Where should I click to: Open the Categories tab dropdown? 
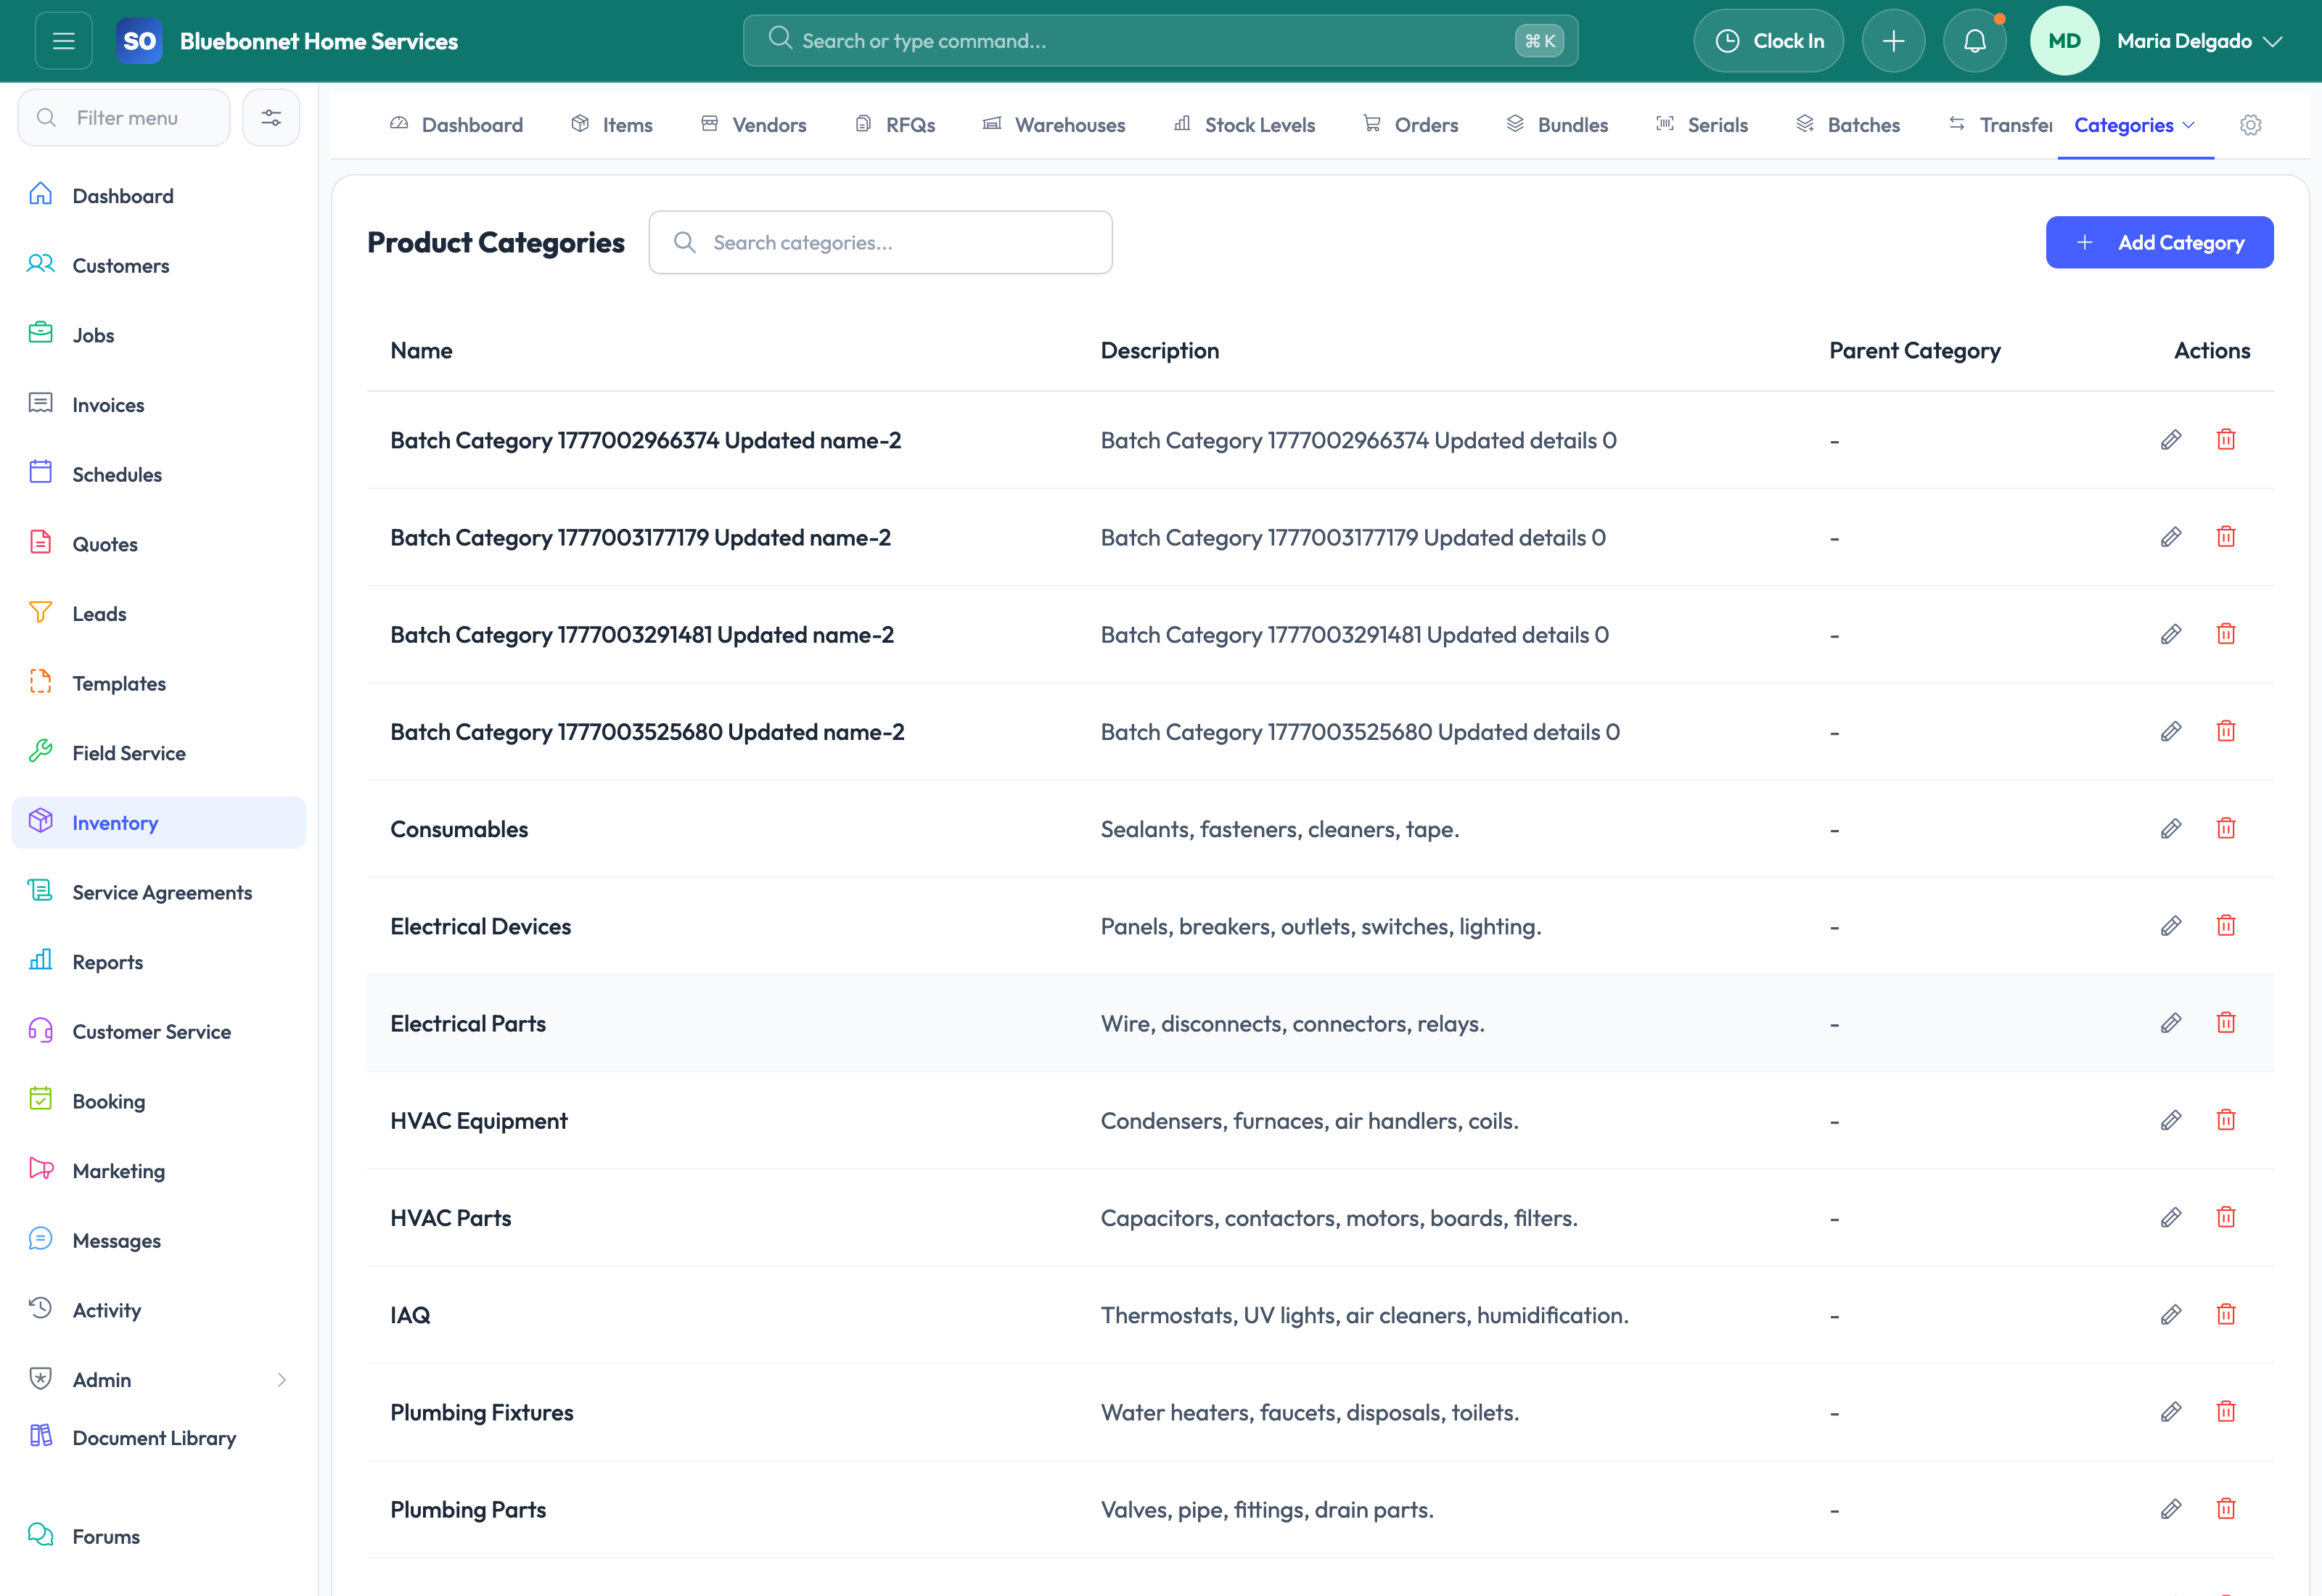(2135, 125)
